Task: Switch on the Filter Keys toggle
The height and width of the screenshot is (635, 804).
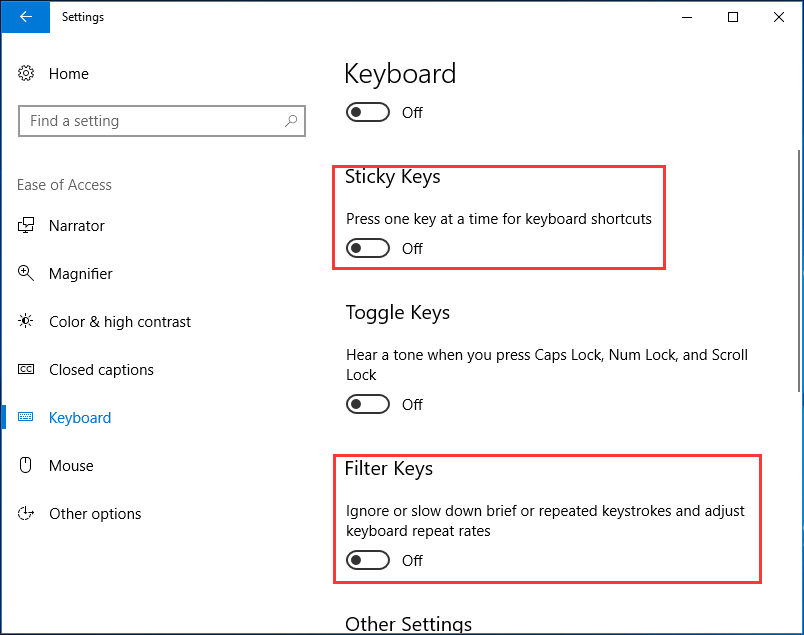Action: point(368,560)
